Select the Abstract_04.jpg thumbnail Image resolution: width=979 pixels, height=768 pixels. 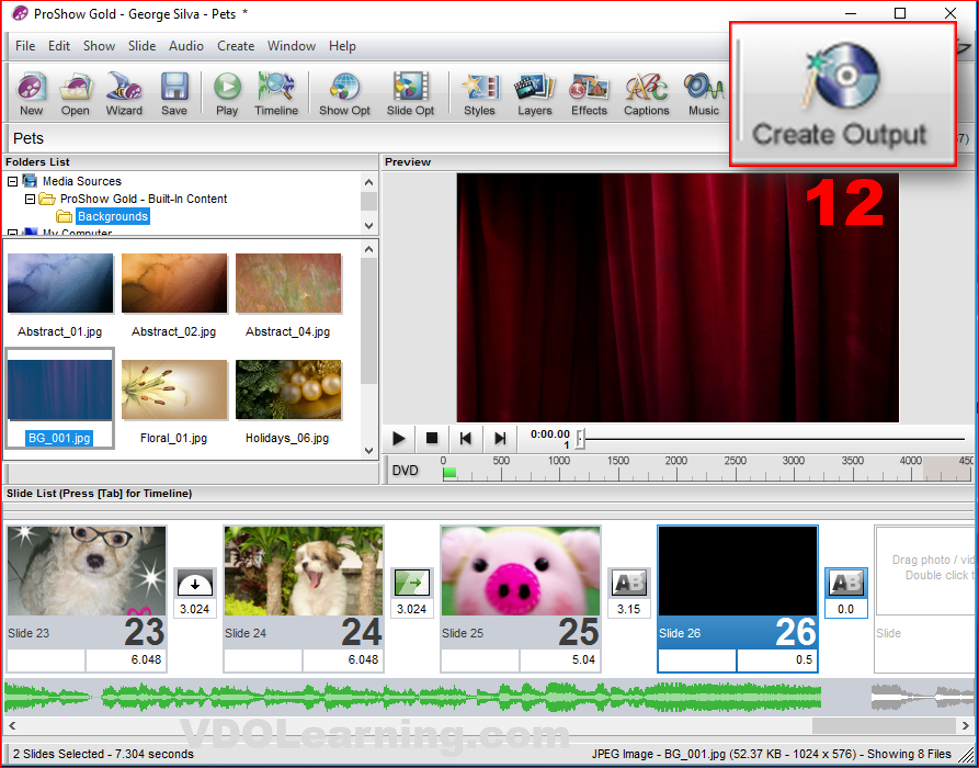point(288,283)
